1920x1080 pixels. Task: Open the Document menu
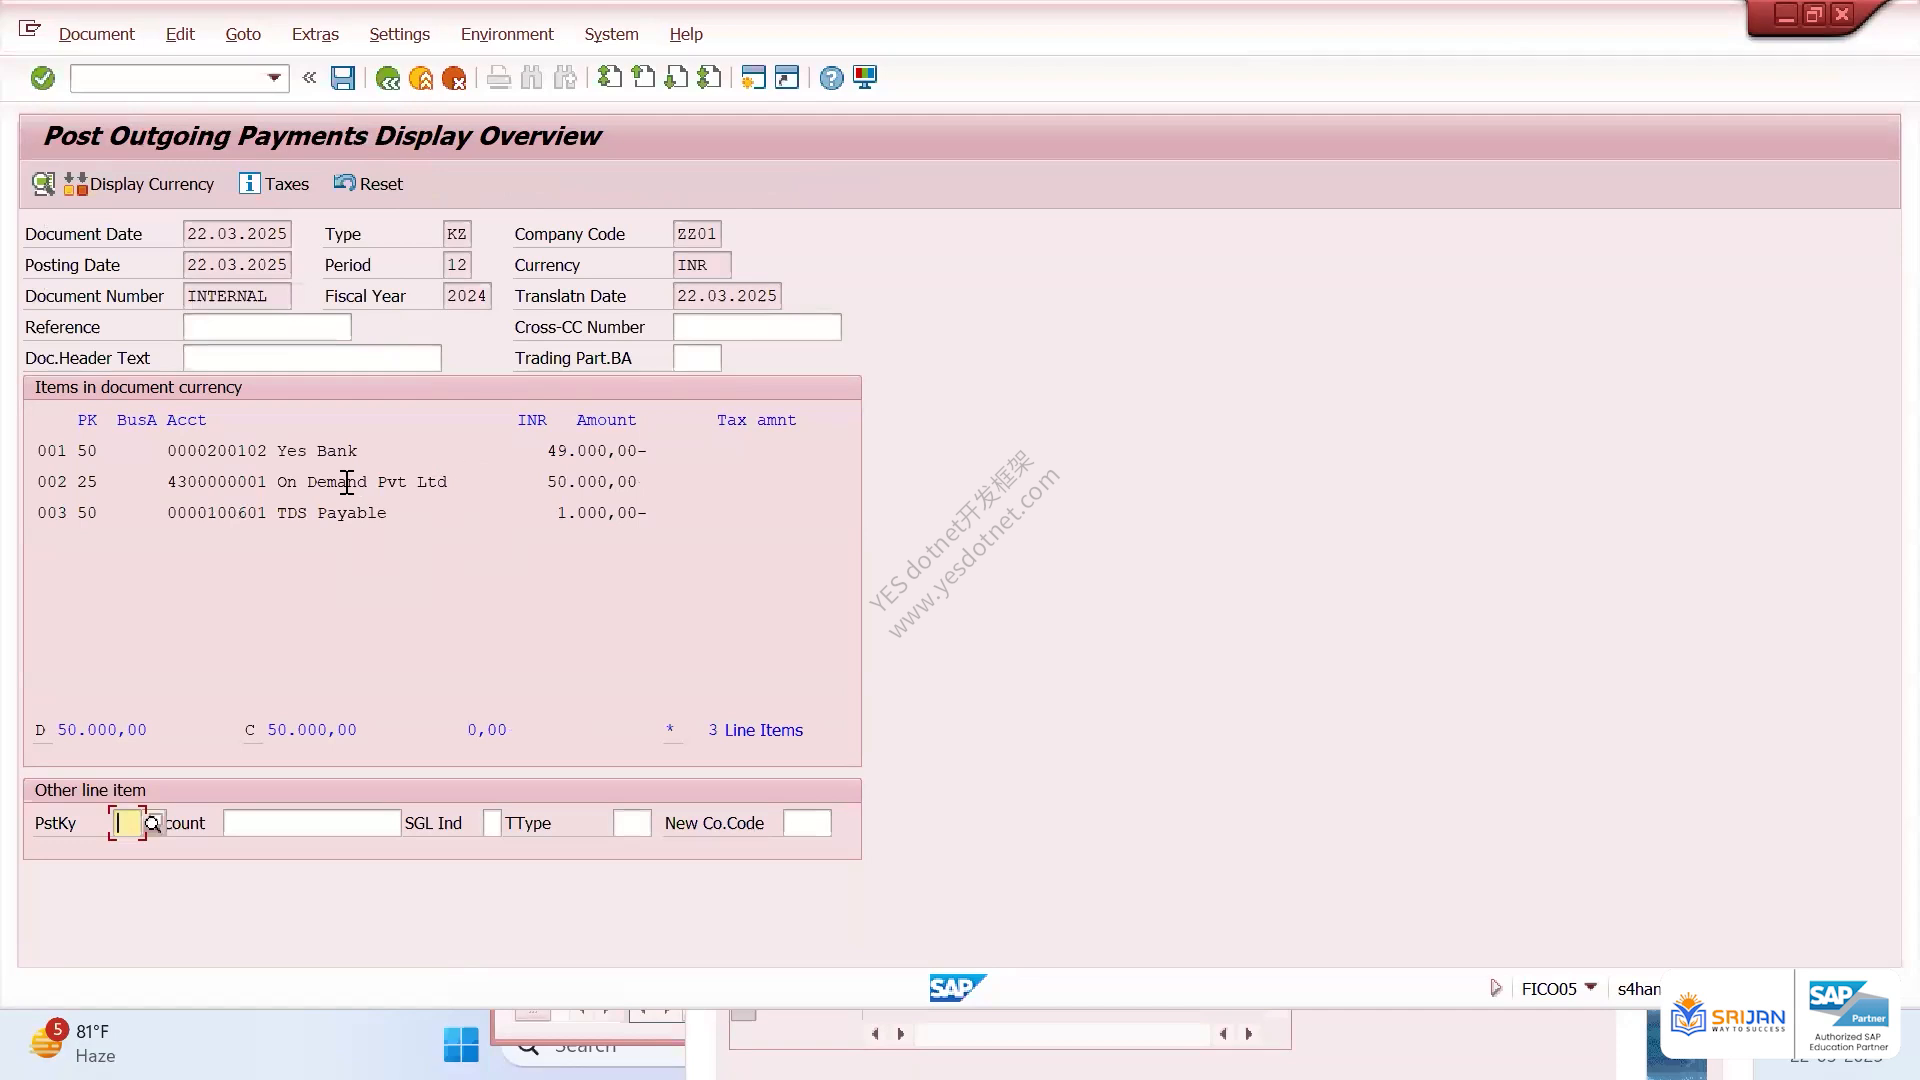click(96, 34)
